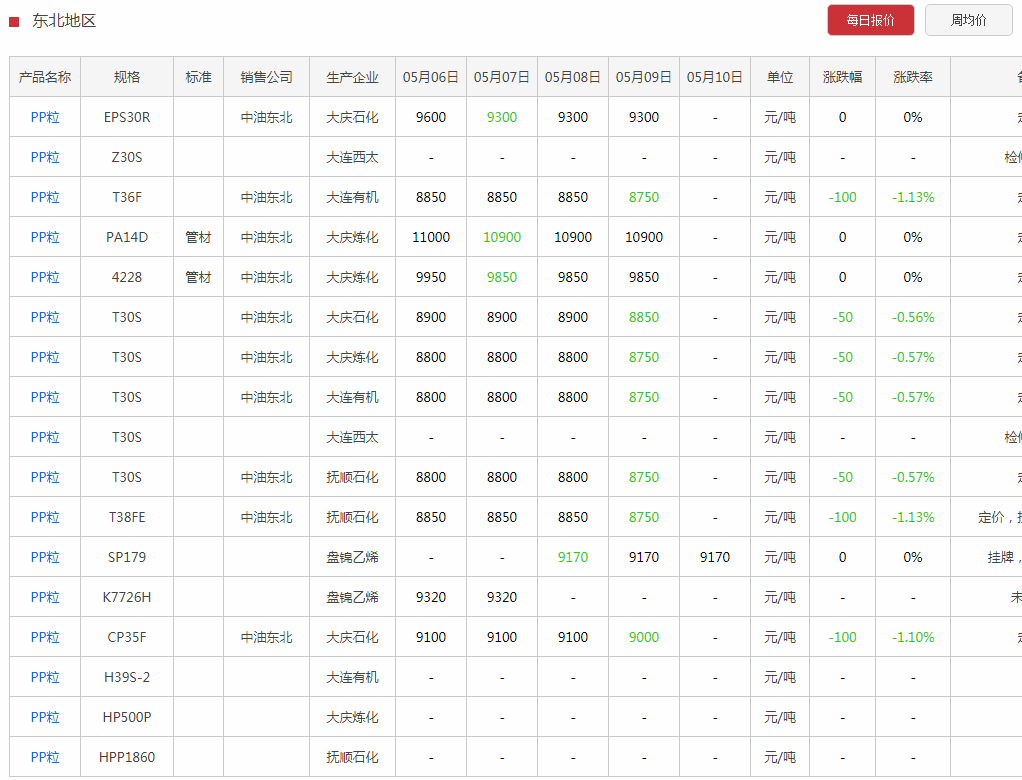
Task: Select the 05月09日 date column header
Action: coord(643,77)
